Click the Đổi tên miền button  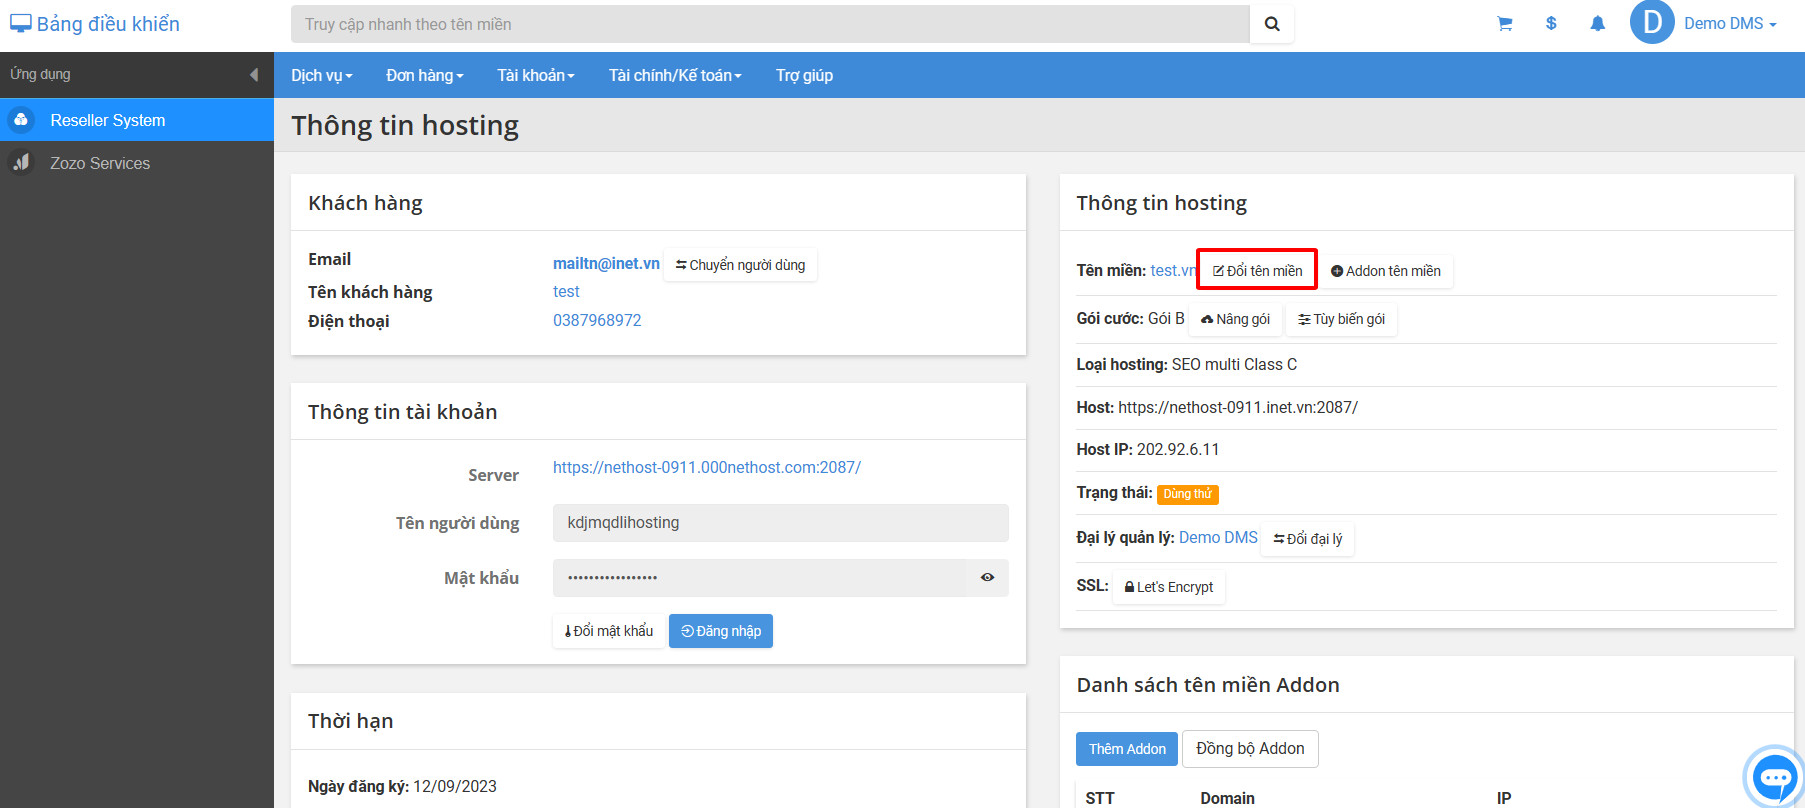coord(1257,271)
